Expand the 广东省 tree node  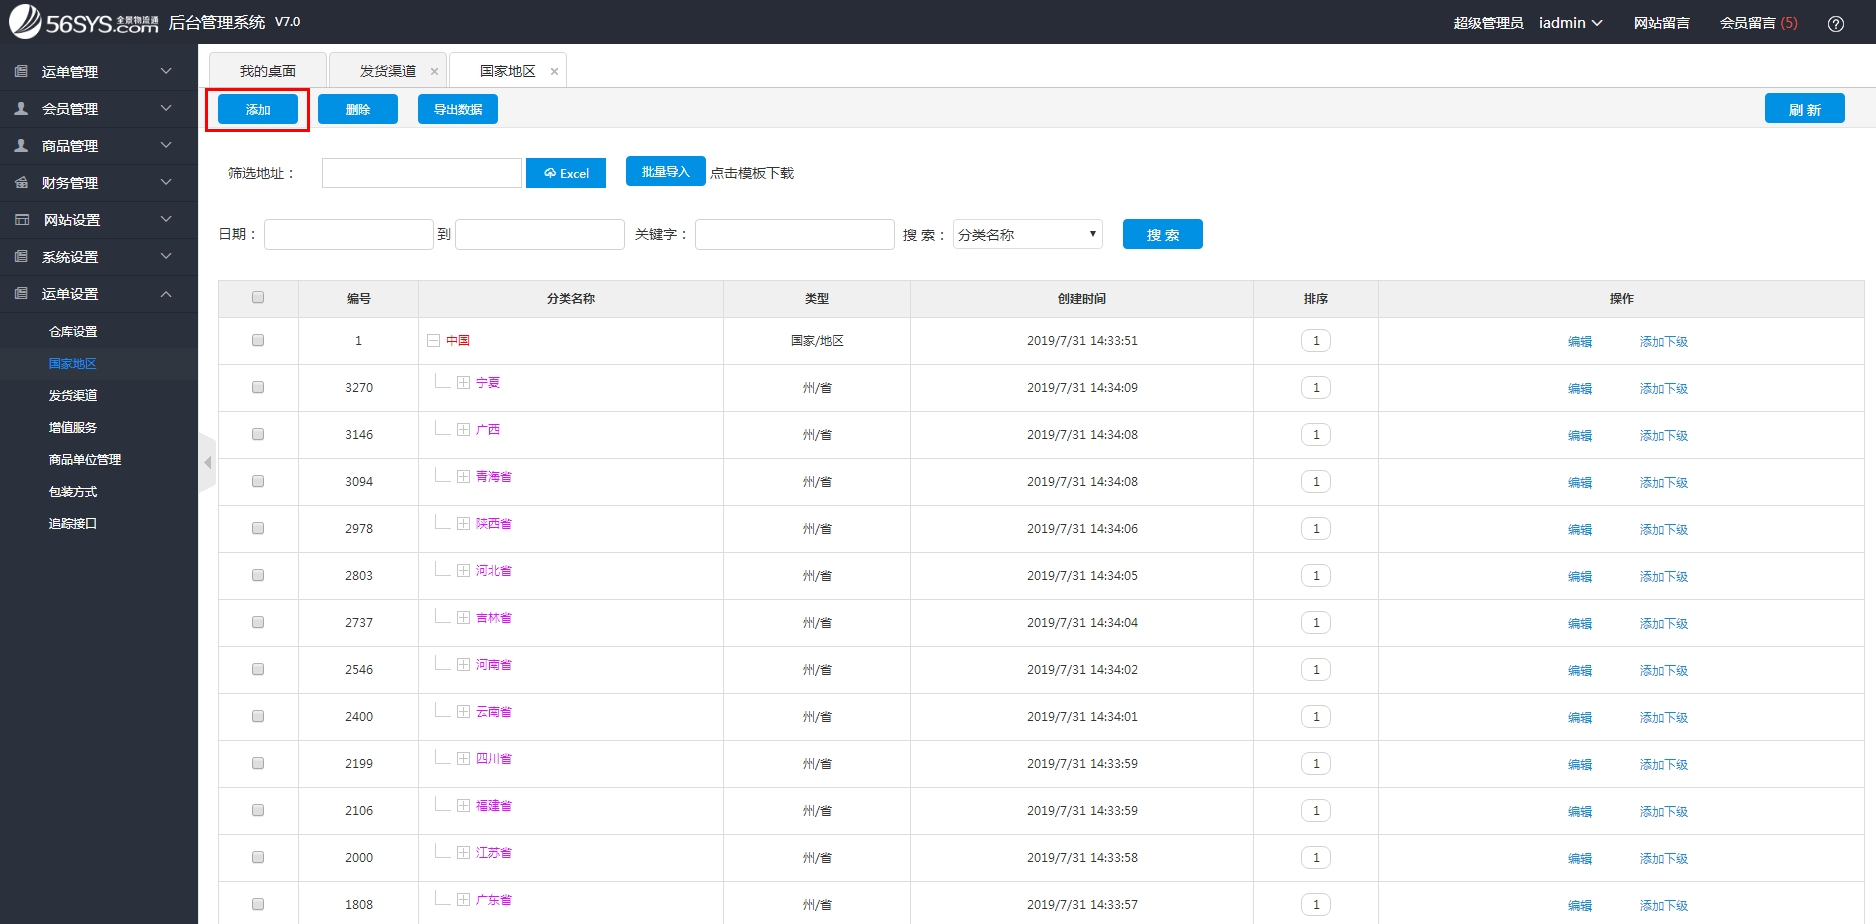click(x=464, y=900)
